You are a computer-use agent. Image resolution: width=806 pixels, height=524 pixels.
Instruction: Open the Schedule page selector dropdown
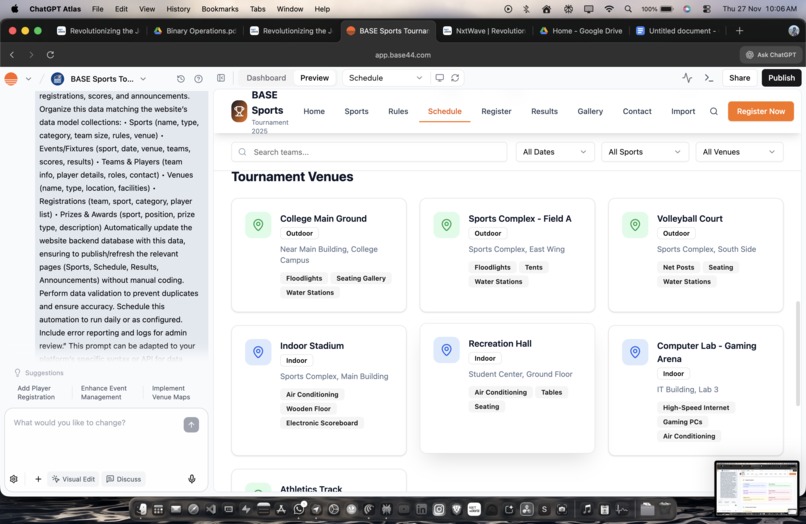[x=385, y=78]
